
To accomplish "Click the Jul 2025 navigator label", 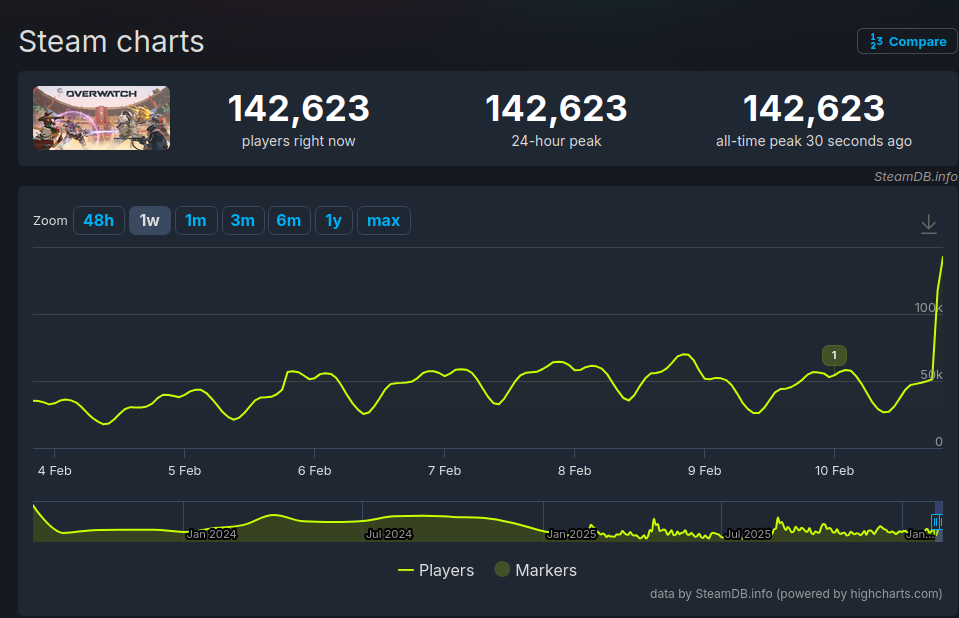I will [x=747, y=534].
